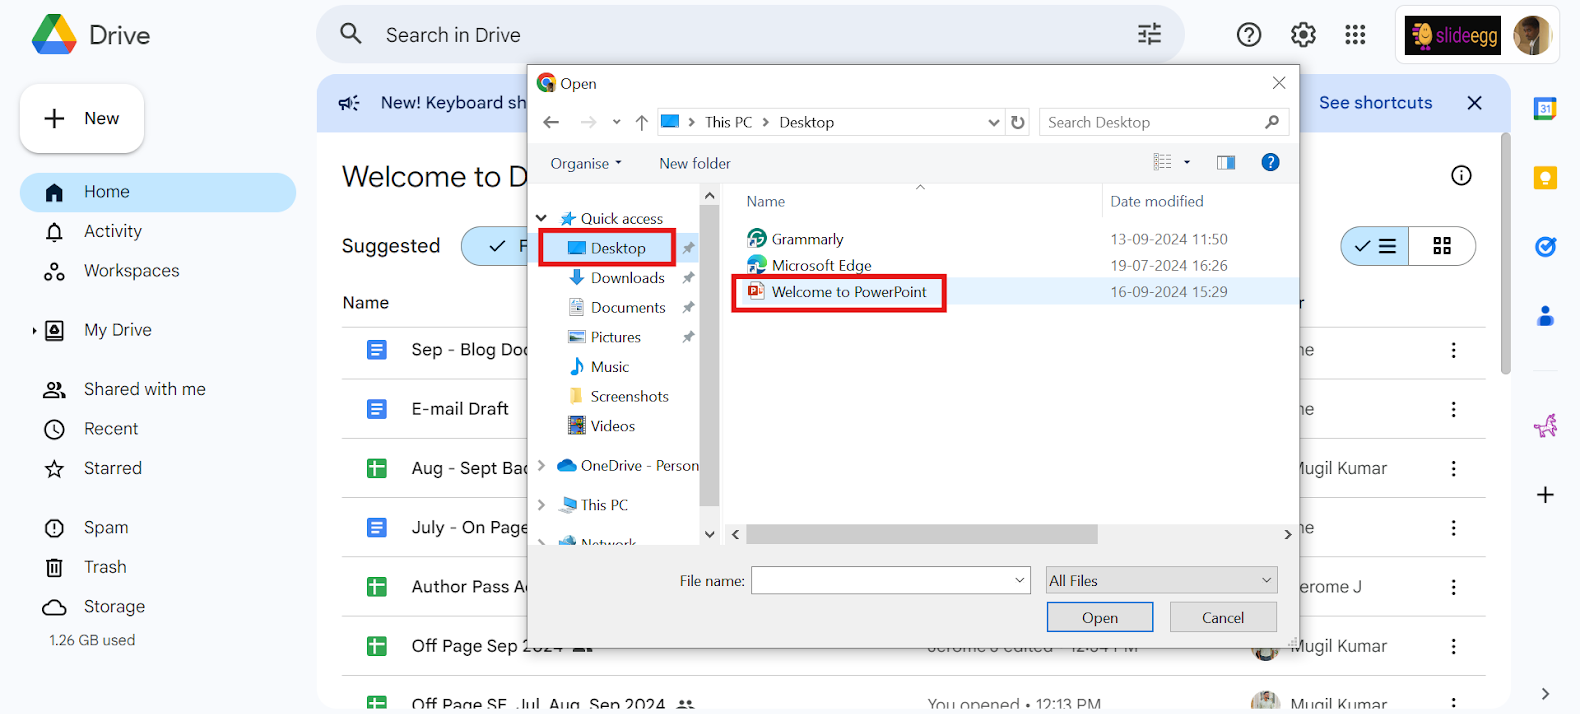Click the change view icon in Open dialog
Screen dimensions: 1580x714
click(1162, 162)
